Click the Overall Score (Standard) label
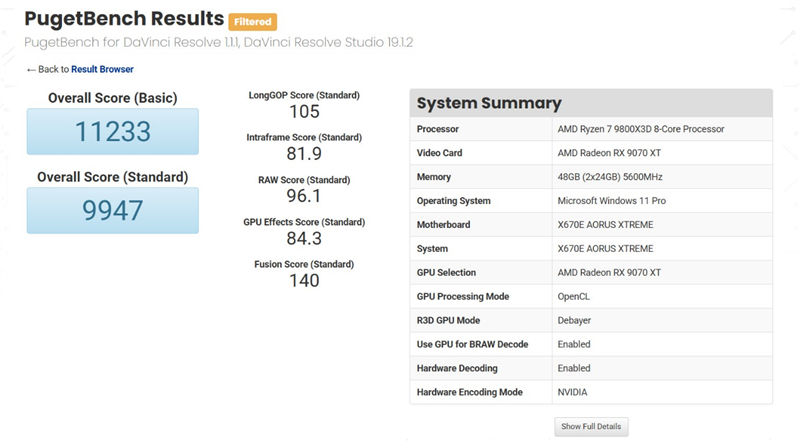Screen dimensions: 800x441 click(113, 177)
